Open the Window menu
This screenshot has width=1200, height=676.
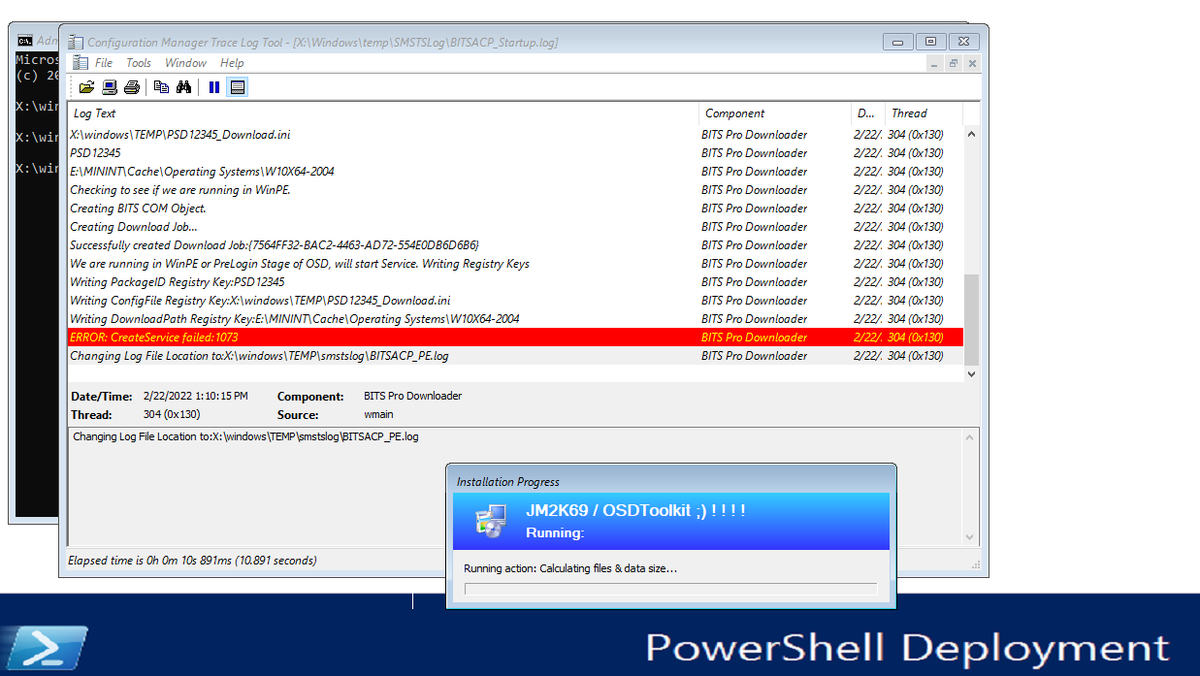(x=186, y=63)
